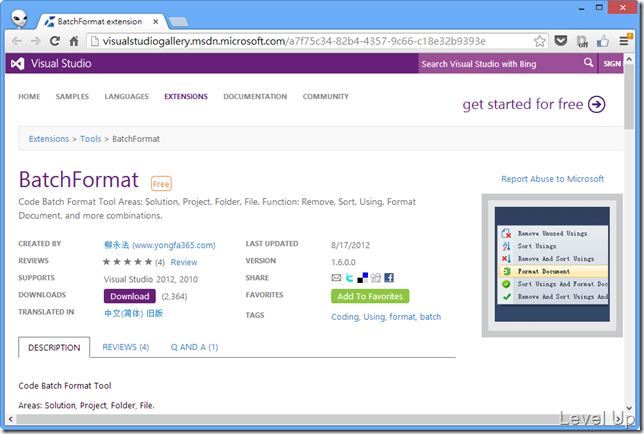644x434 pixels.
Task: Click the Using tag
Action: tap(374, 317)
